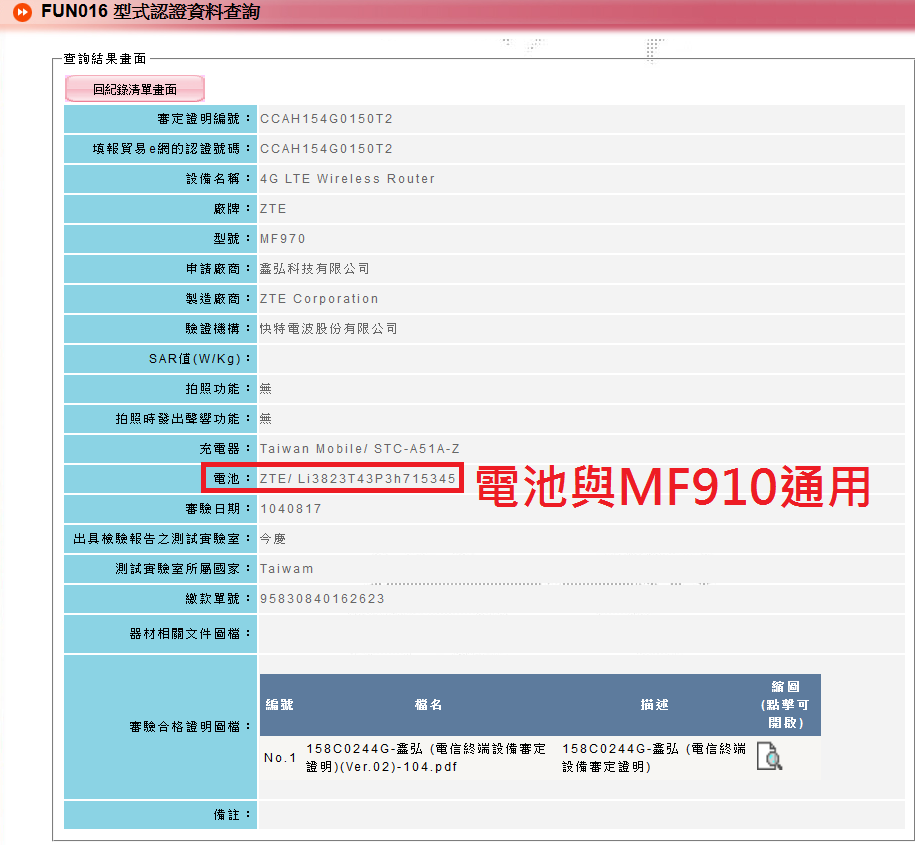Click the 拍照功能 value 無
Image resolution: width=915 pixels, height=845 pixels.
[266, 389]
